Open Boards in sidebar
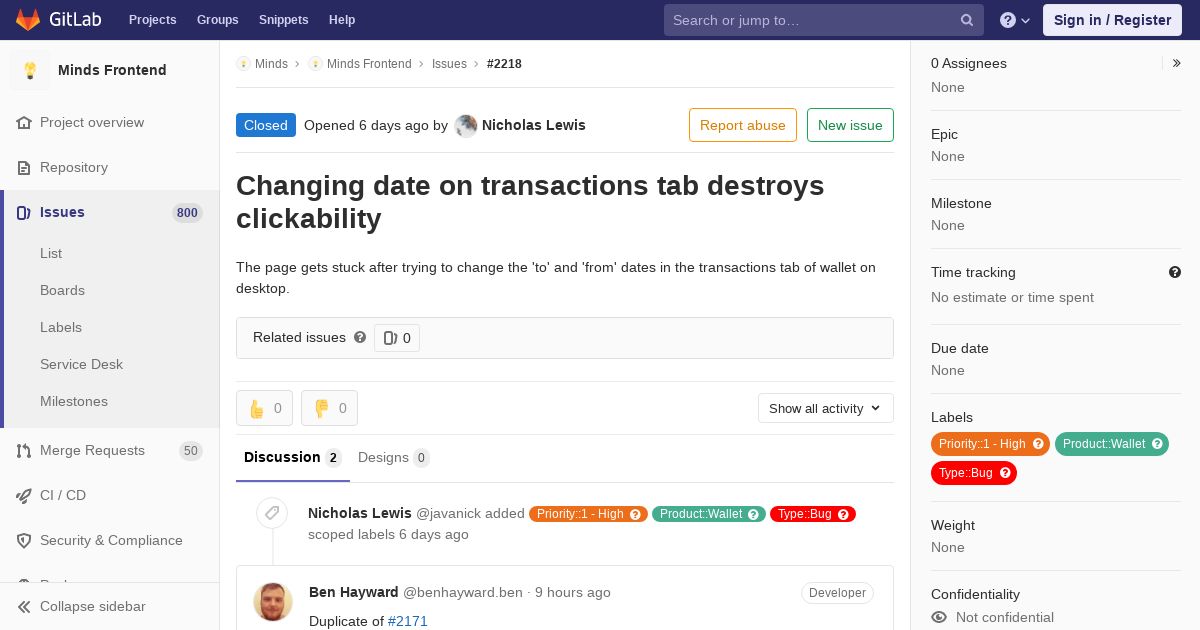The width and height of the screenshot is (1200, 630). coord(62,290)
